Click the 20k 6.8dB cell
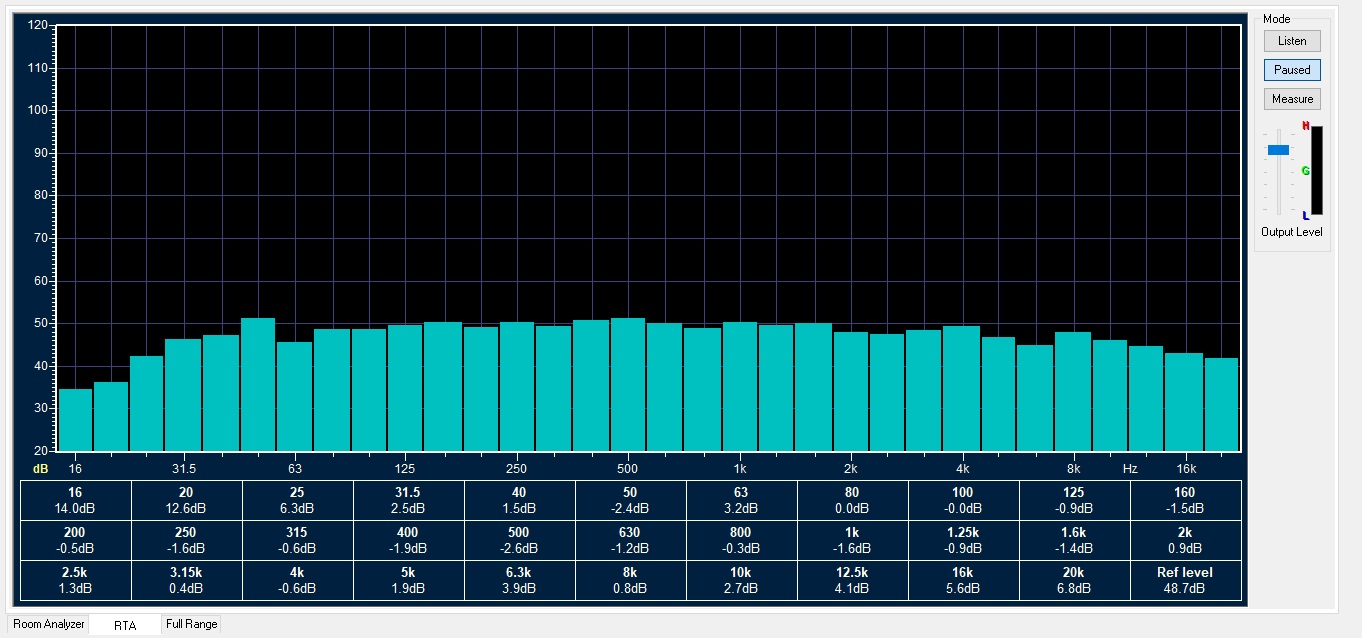The height and width of the screenshot is (638, 1362). (x=1074, y=580)
